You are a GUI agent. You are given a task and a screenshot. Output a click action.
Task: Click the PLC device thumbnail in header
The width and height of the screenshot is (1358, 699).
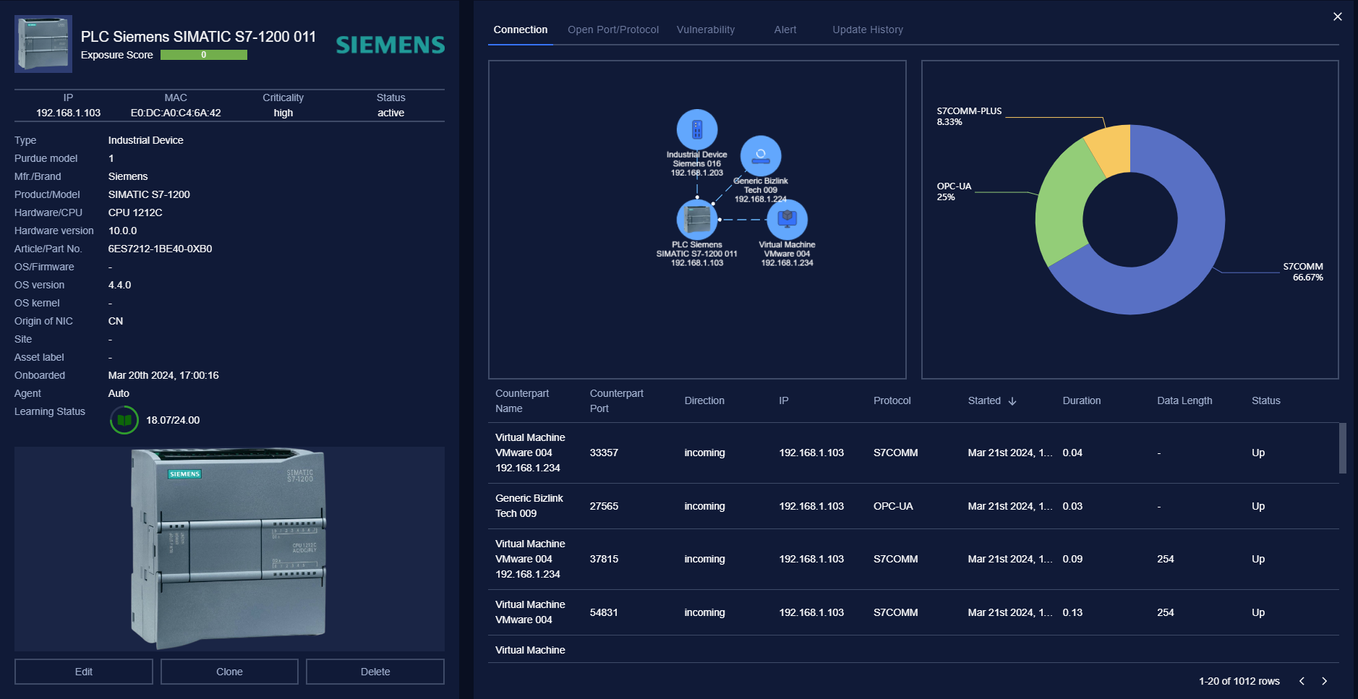43,44
